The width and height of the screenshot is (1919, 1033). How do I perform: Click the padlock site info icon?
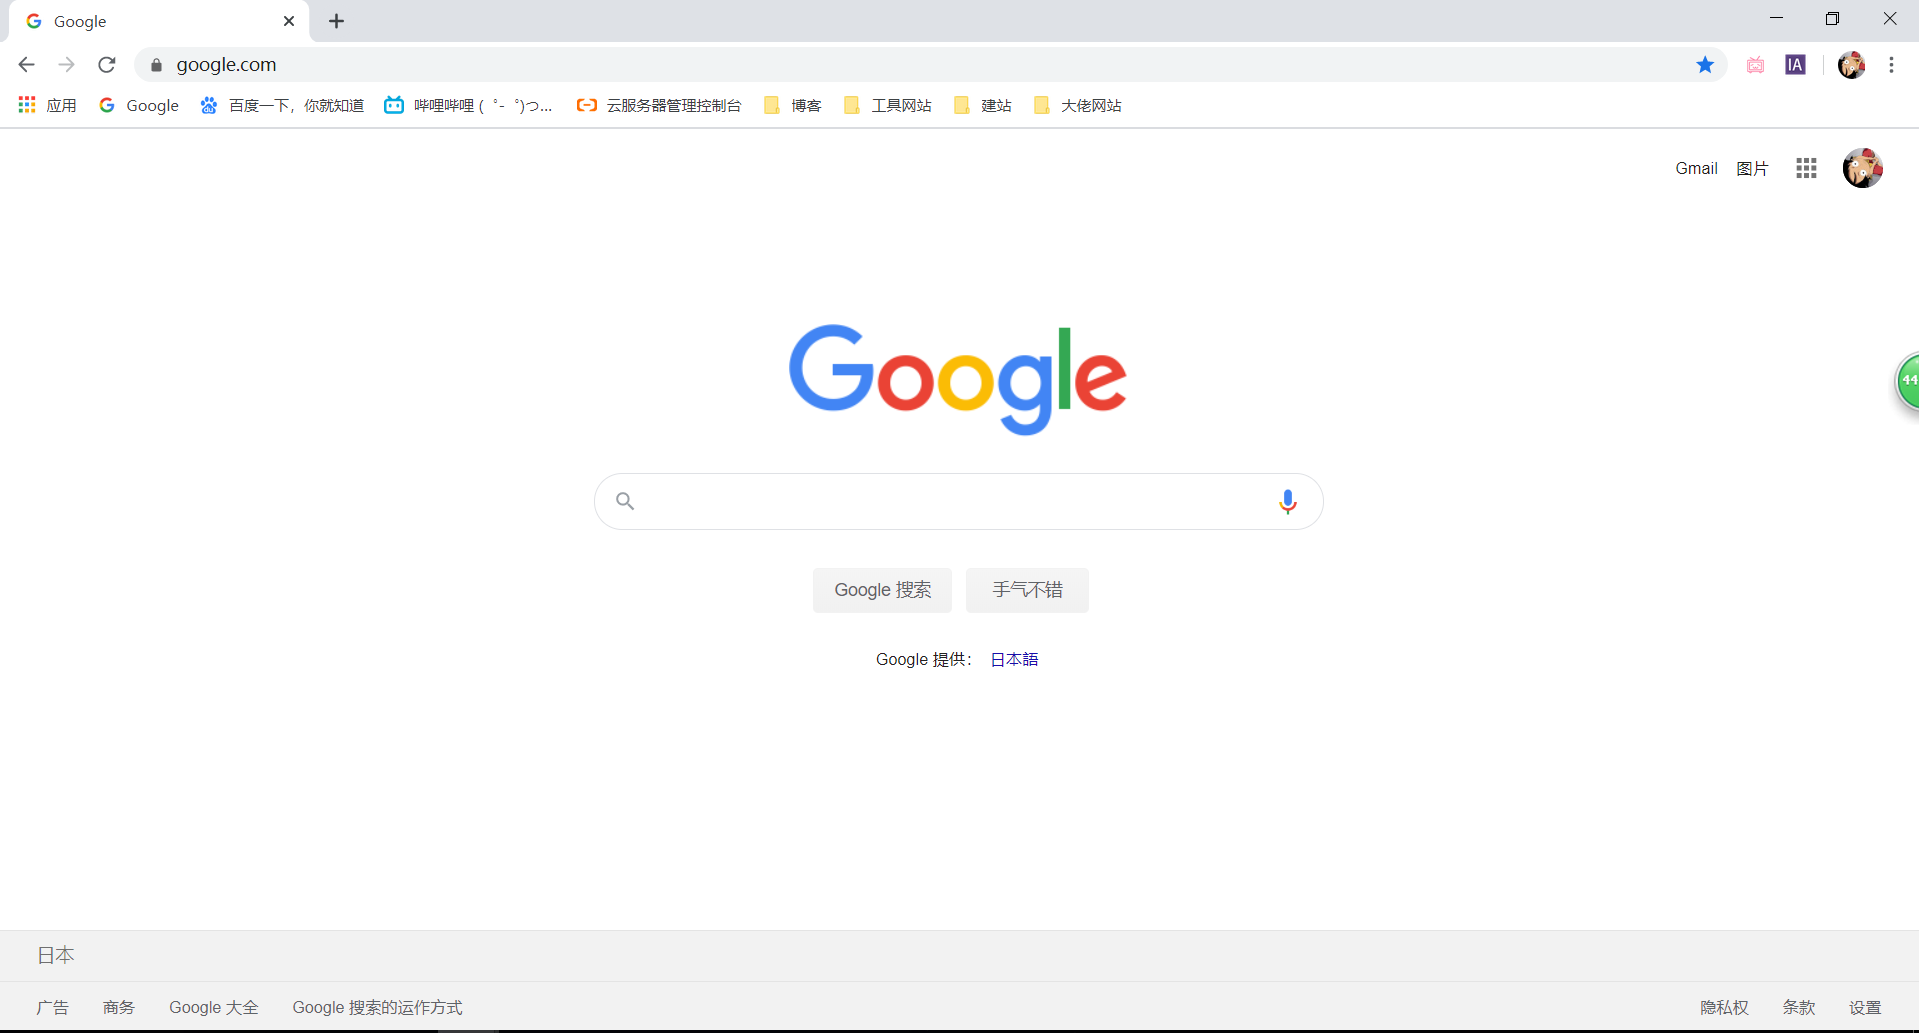[x=156, y=65]
